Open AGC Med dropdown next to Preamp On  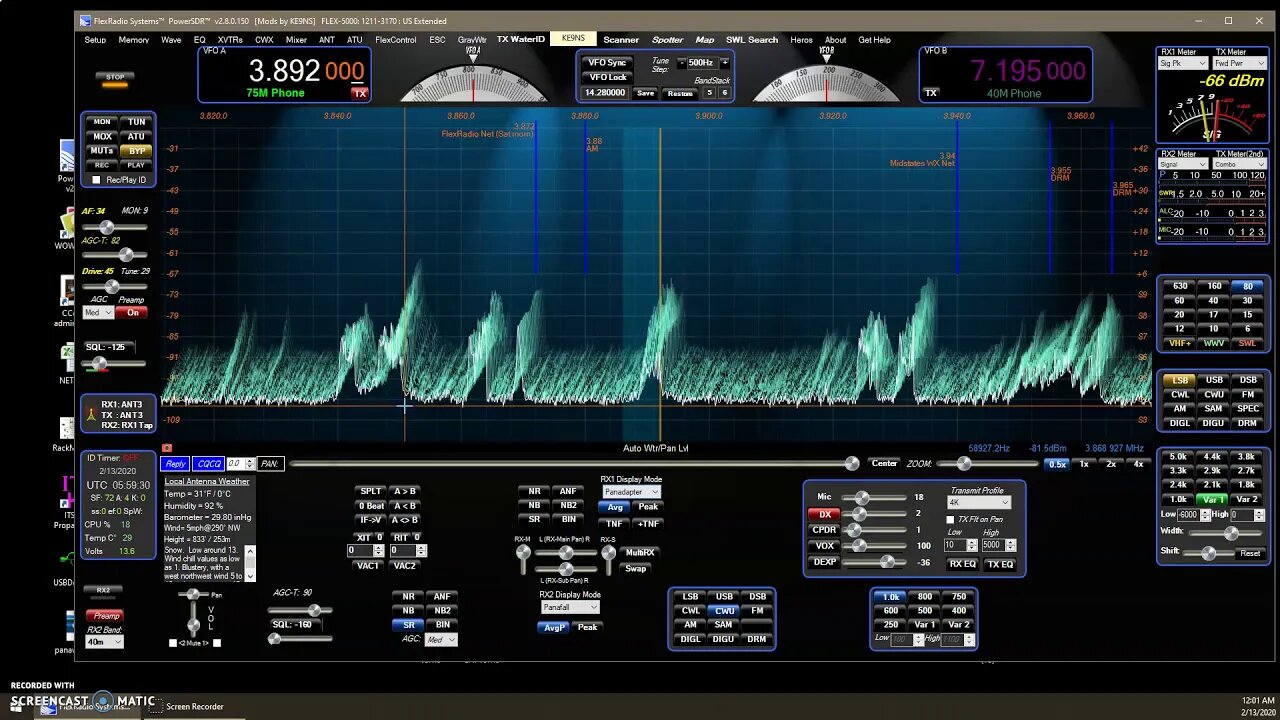click(98, 312)
